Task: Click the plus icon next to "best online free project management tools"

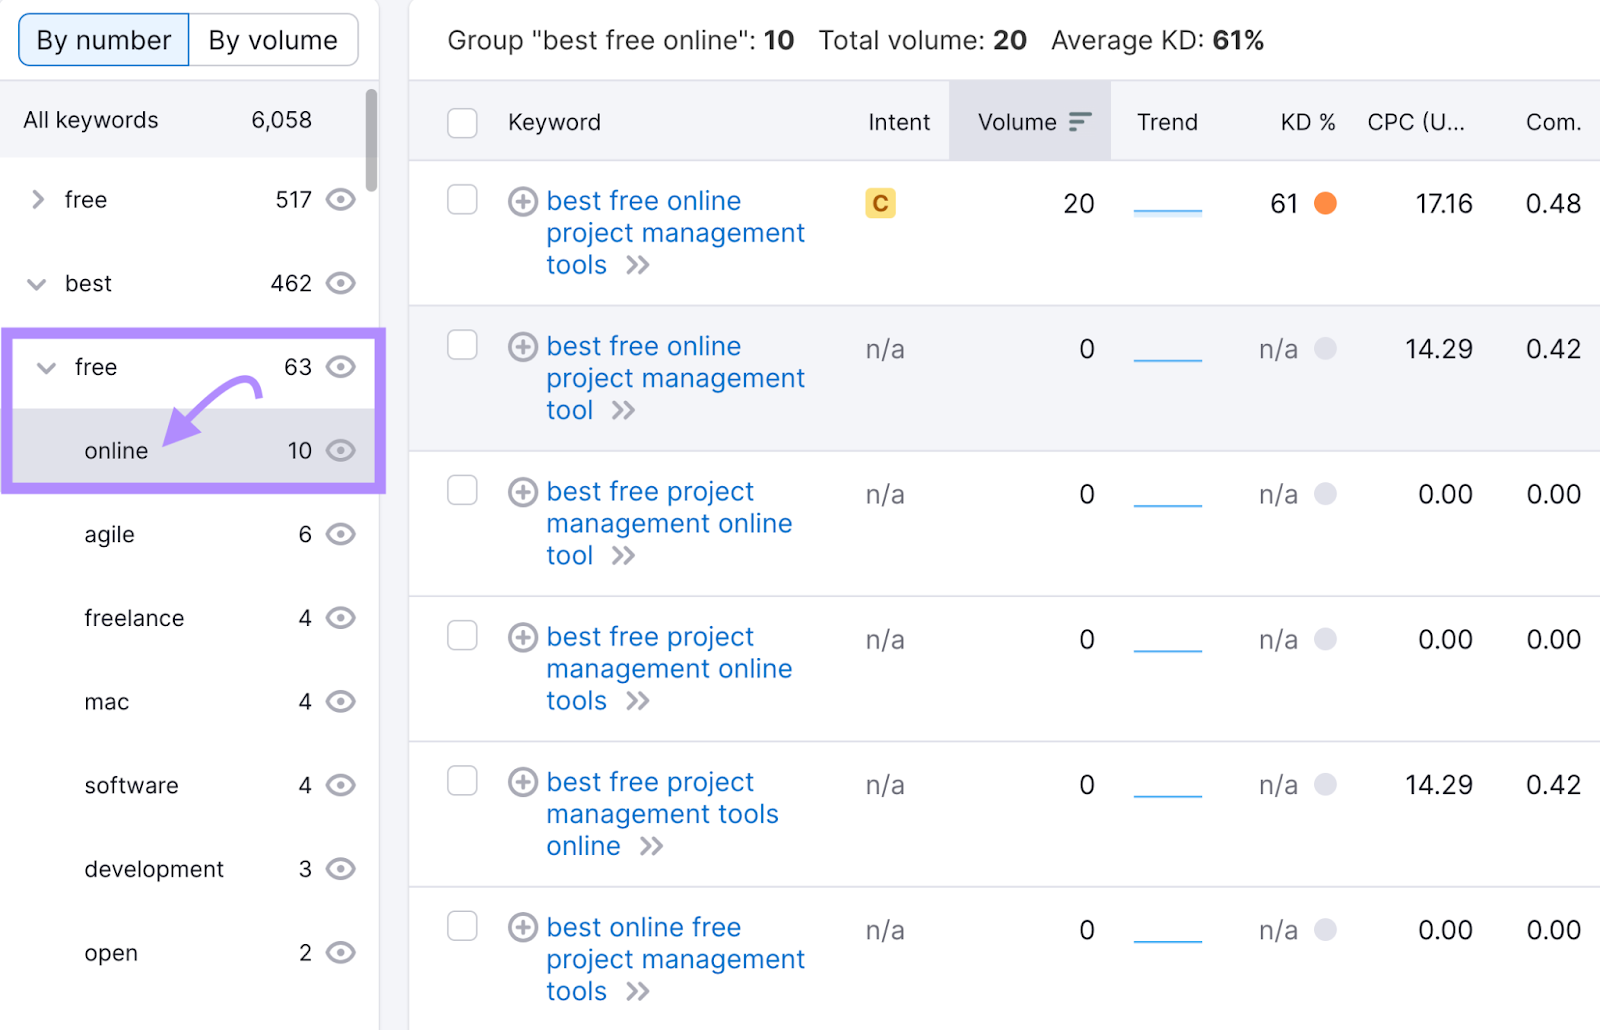Action: (522, 928)
